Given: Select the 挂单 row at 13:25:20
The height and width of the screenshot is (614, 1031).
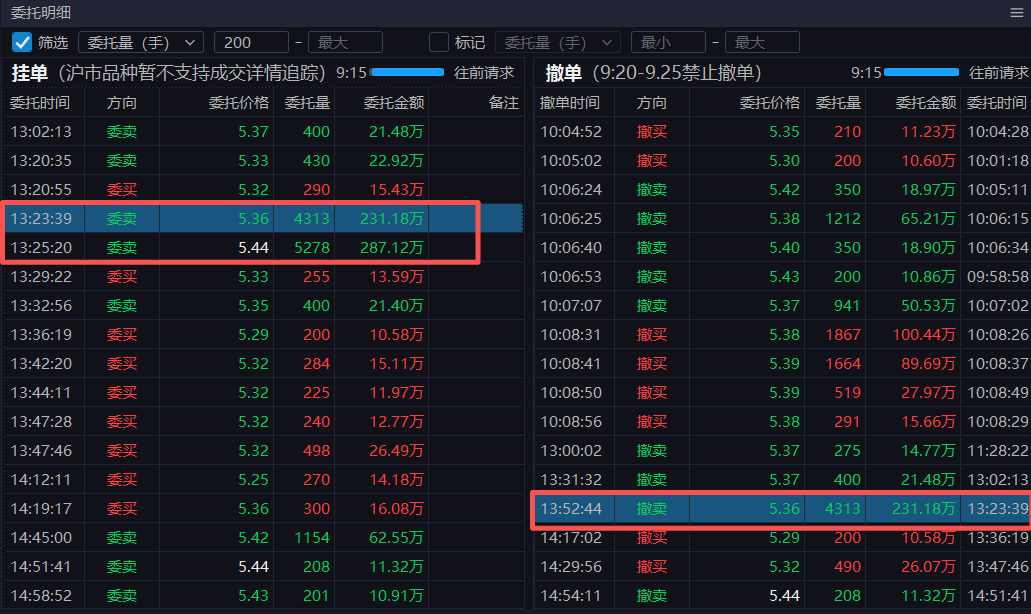Looking at the screenshot, I should pos(263,247).
